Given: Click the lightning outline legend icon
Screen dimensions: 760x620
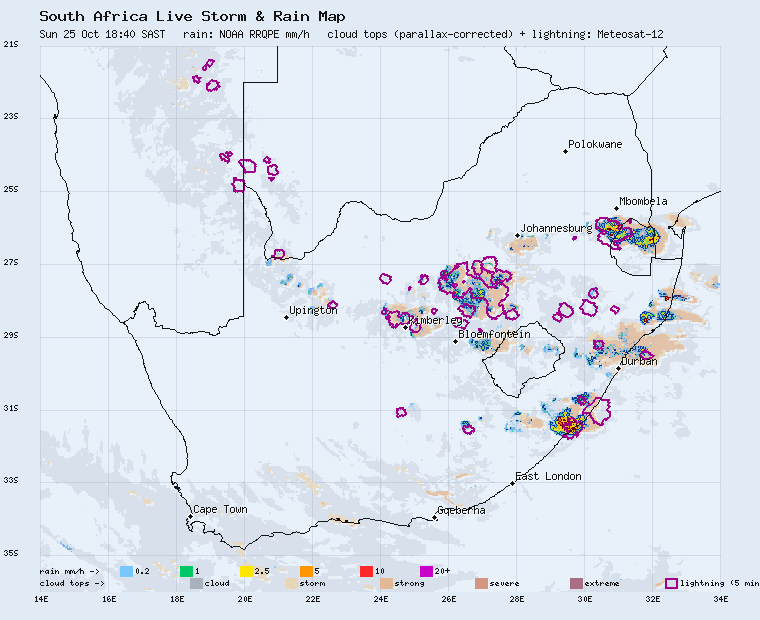Looking at the screenshot, I should 671,583.
